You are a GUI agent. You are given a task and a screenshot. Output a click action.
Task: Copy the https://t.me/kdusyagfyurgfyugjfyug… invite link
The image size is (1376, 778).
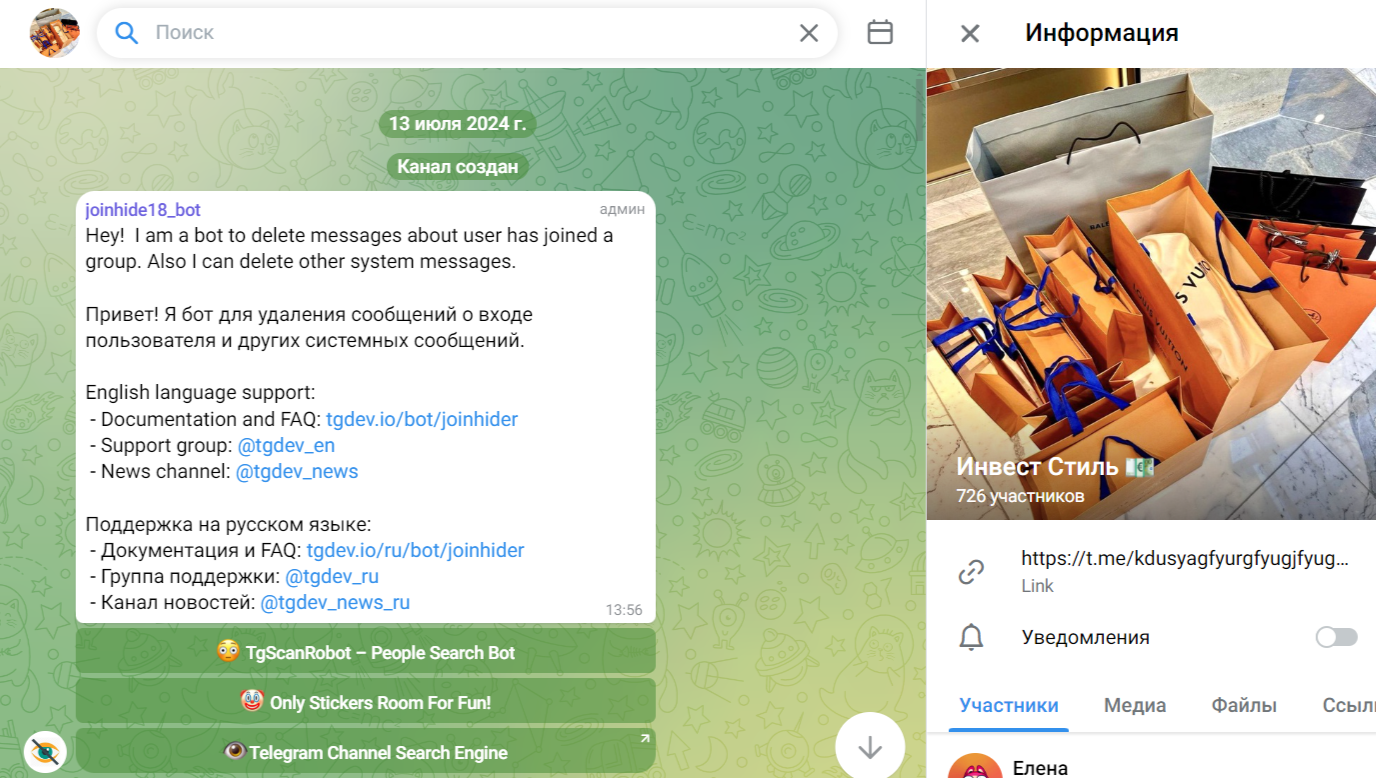1185,558
